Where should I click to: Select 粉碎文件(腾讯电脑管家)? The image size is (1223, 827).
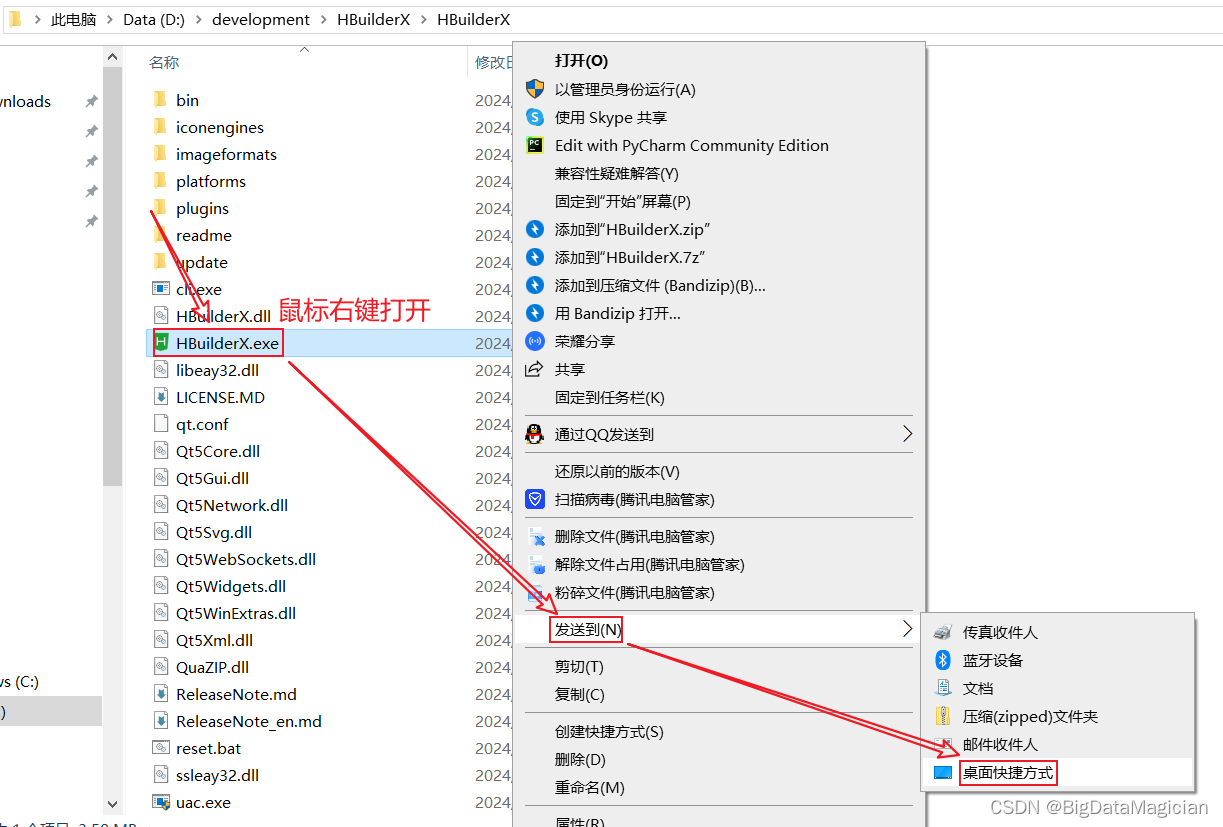[635, 592]
